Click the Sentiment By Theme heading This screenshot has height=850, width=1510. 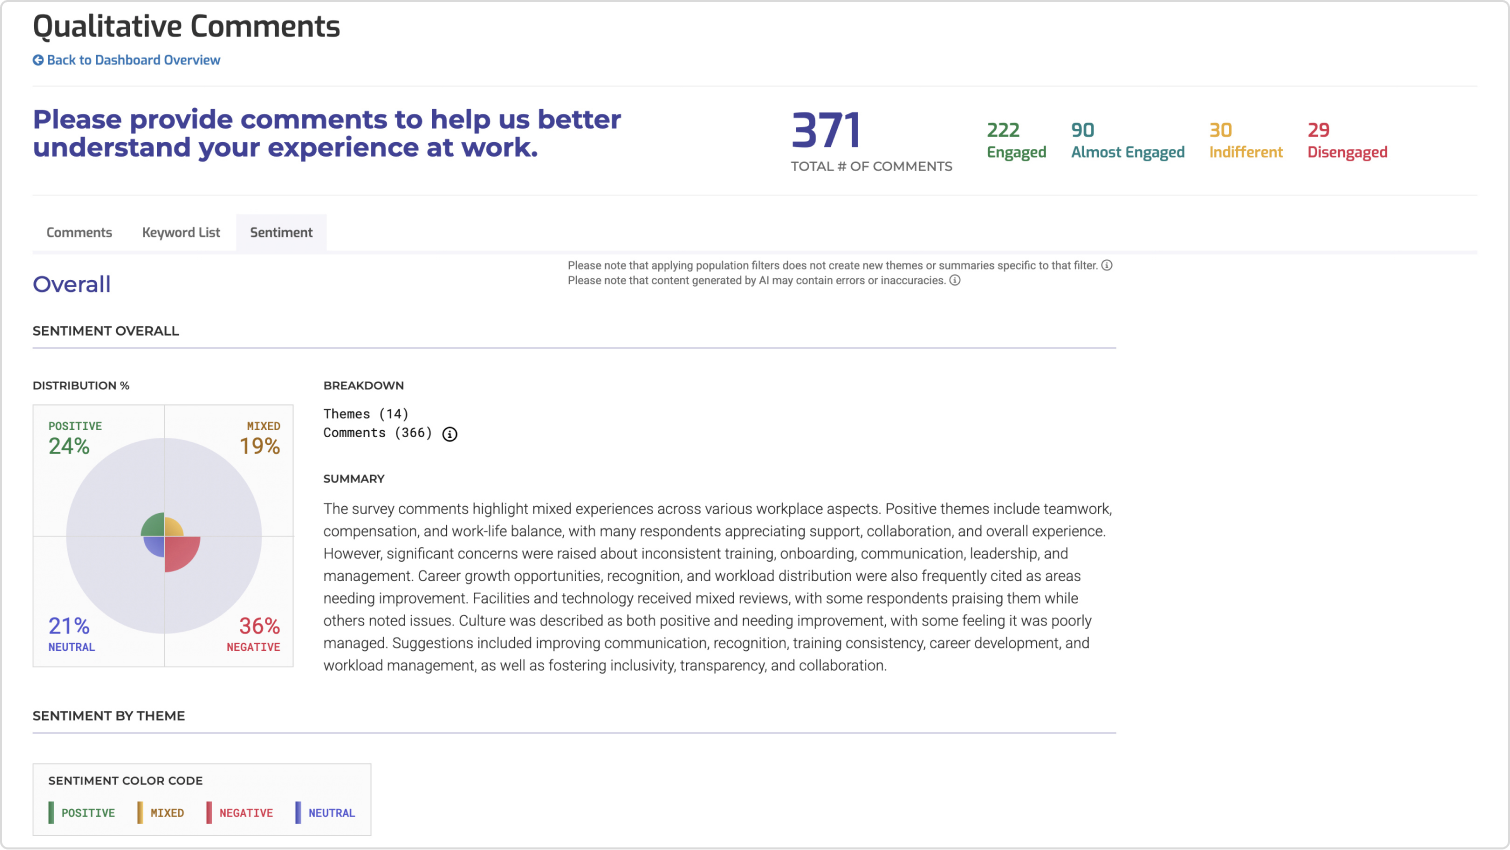109,716
